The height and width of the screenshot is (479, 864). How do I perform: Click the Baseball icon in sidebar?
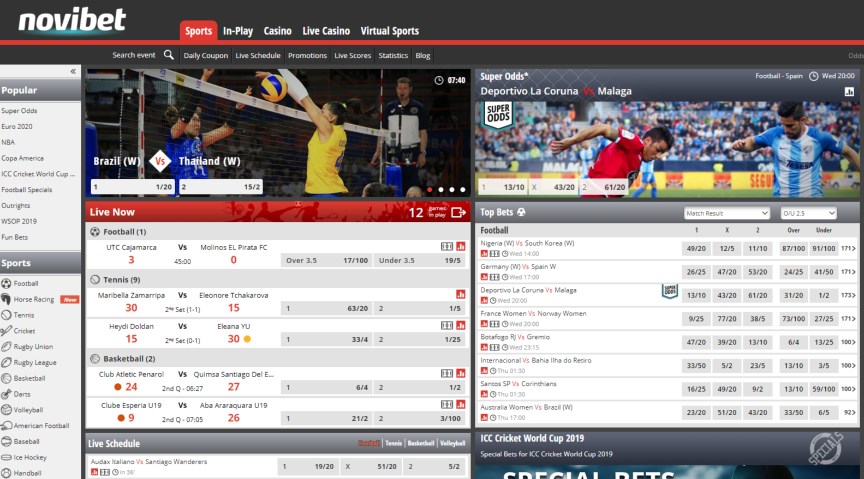pyautogui.click(x=6, y=442)
